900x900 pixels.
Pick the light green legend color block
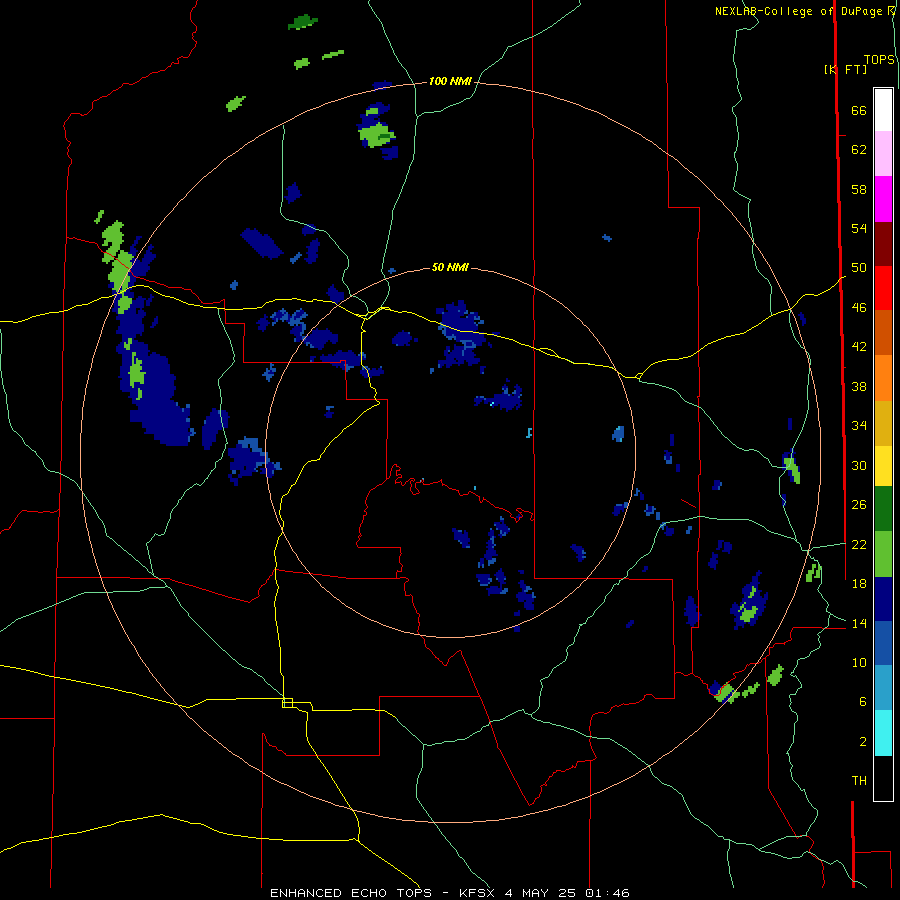tap(883, 554)
